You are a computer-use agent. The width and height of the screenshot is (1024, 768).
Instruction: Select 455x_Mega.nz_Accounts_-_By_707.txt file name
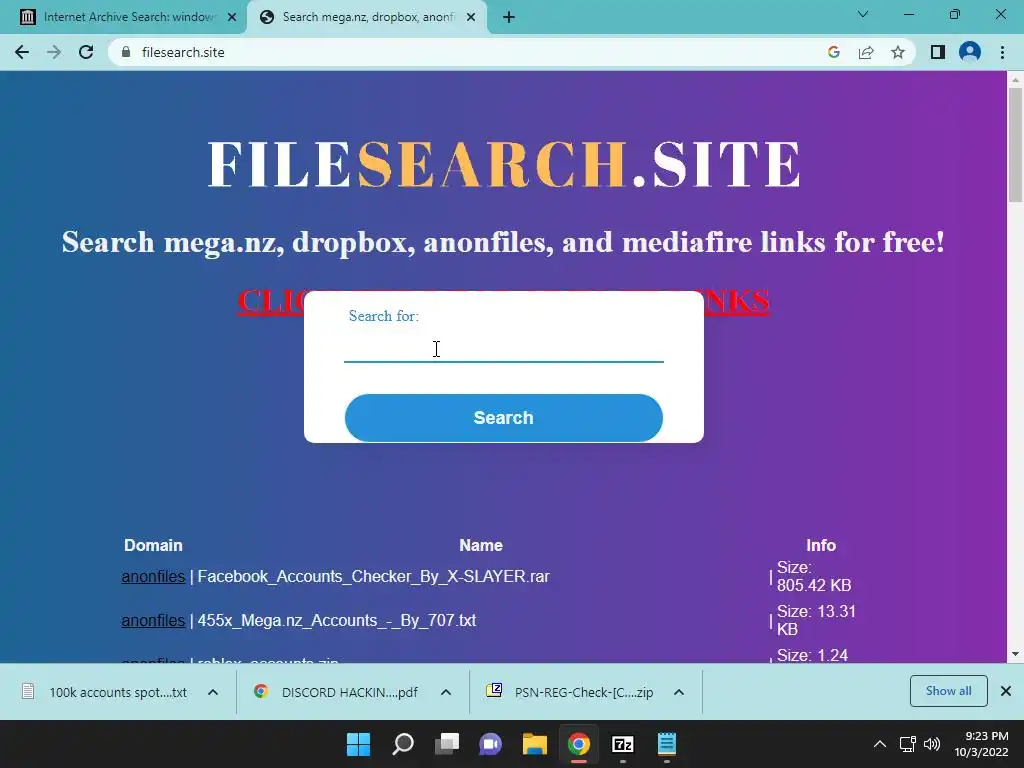(336, 620)
